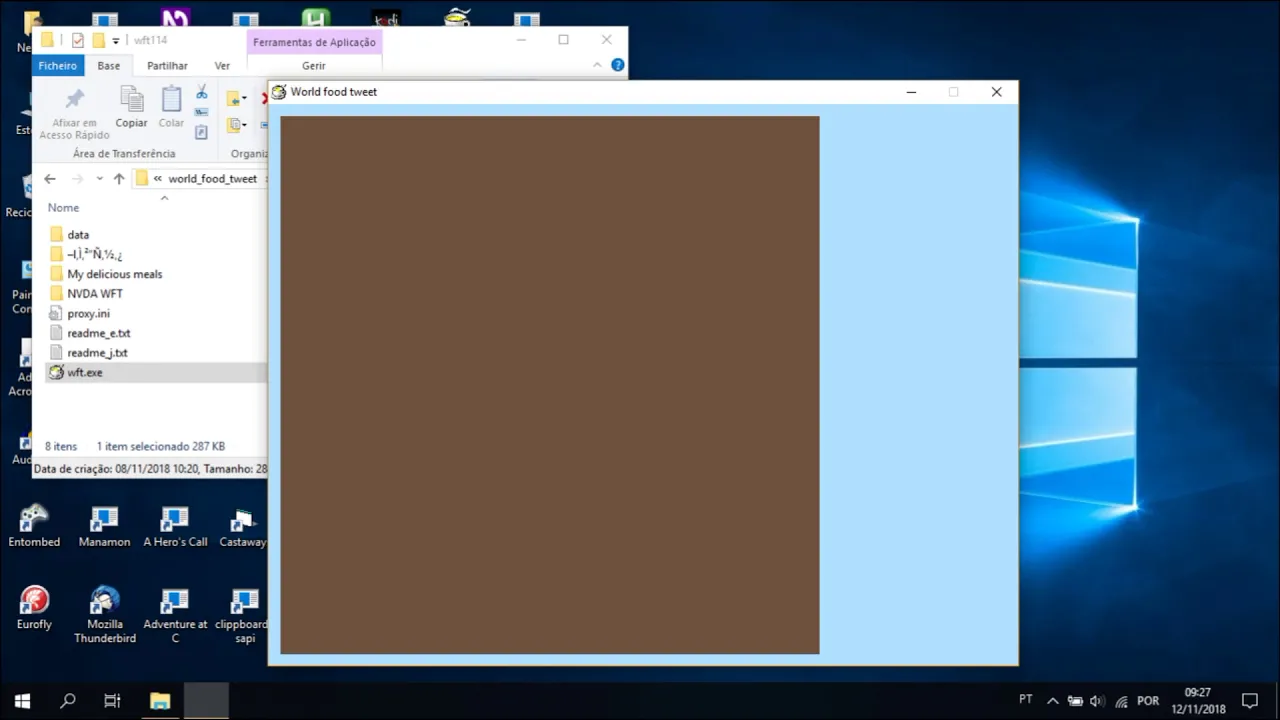Image resolution: width=1280 pixels, height=720 pixels.
Task: Click the Nome column header
Action: [63, 208]
